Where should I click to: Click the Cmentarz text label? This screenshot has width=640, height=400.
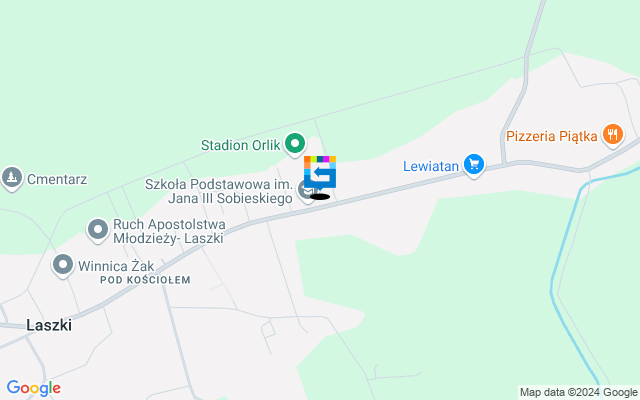[57, 179]
